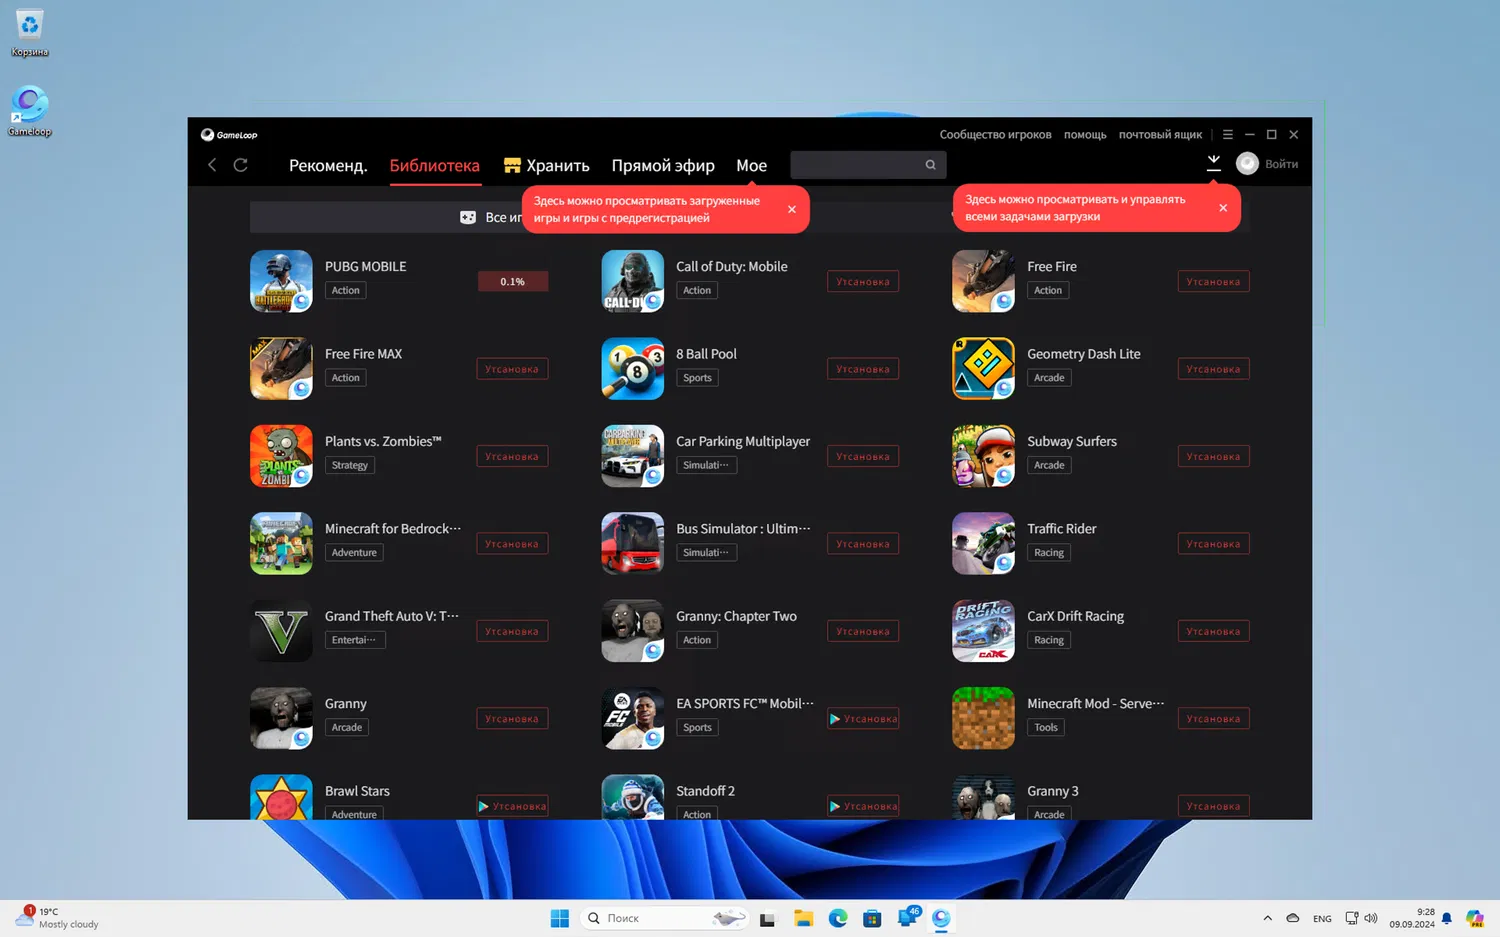Open the Мое tab

pyautogui.click(x=752, y=166)
